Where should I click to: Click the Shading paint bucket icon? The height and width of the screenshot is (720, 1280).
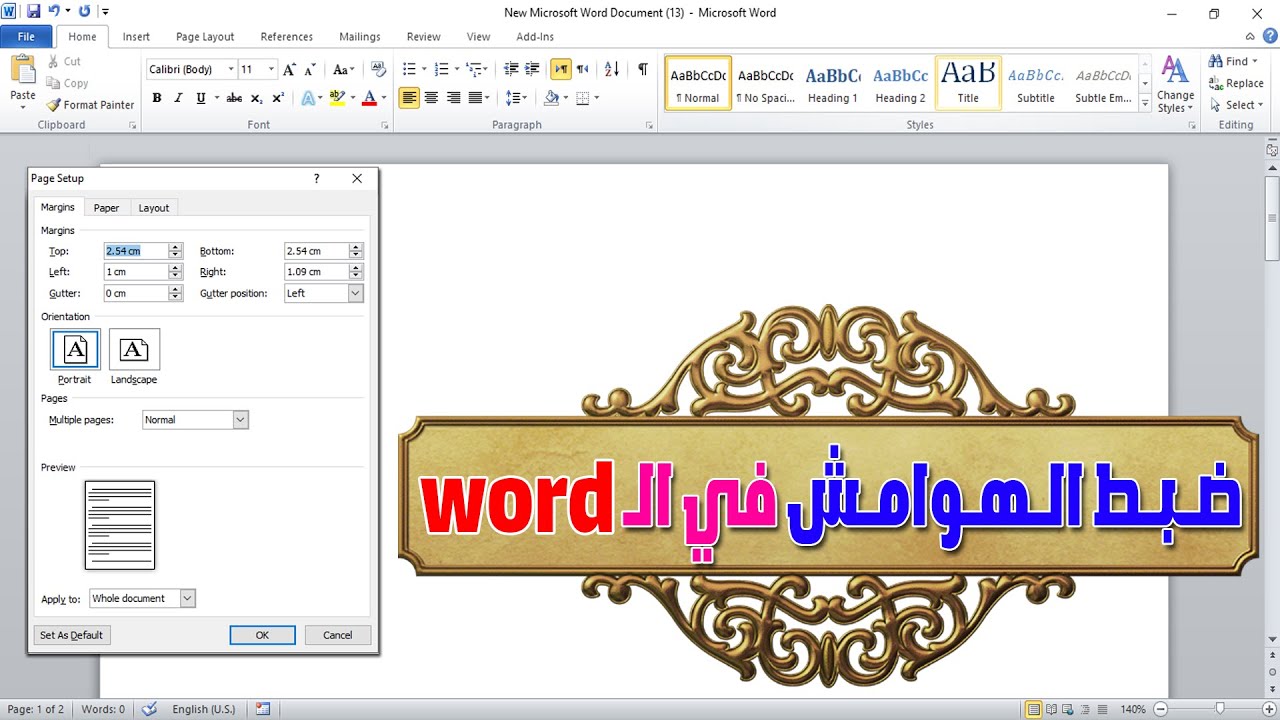click(551, 98)
